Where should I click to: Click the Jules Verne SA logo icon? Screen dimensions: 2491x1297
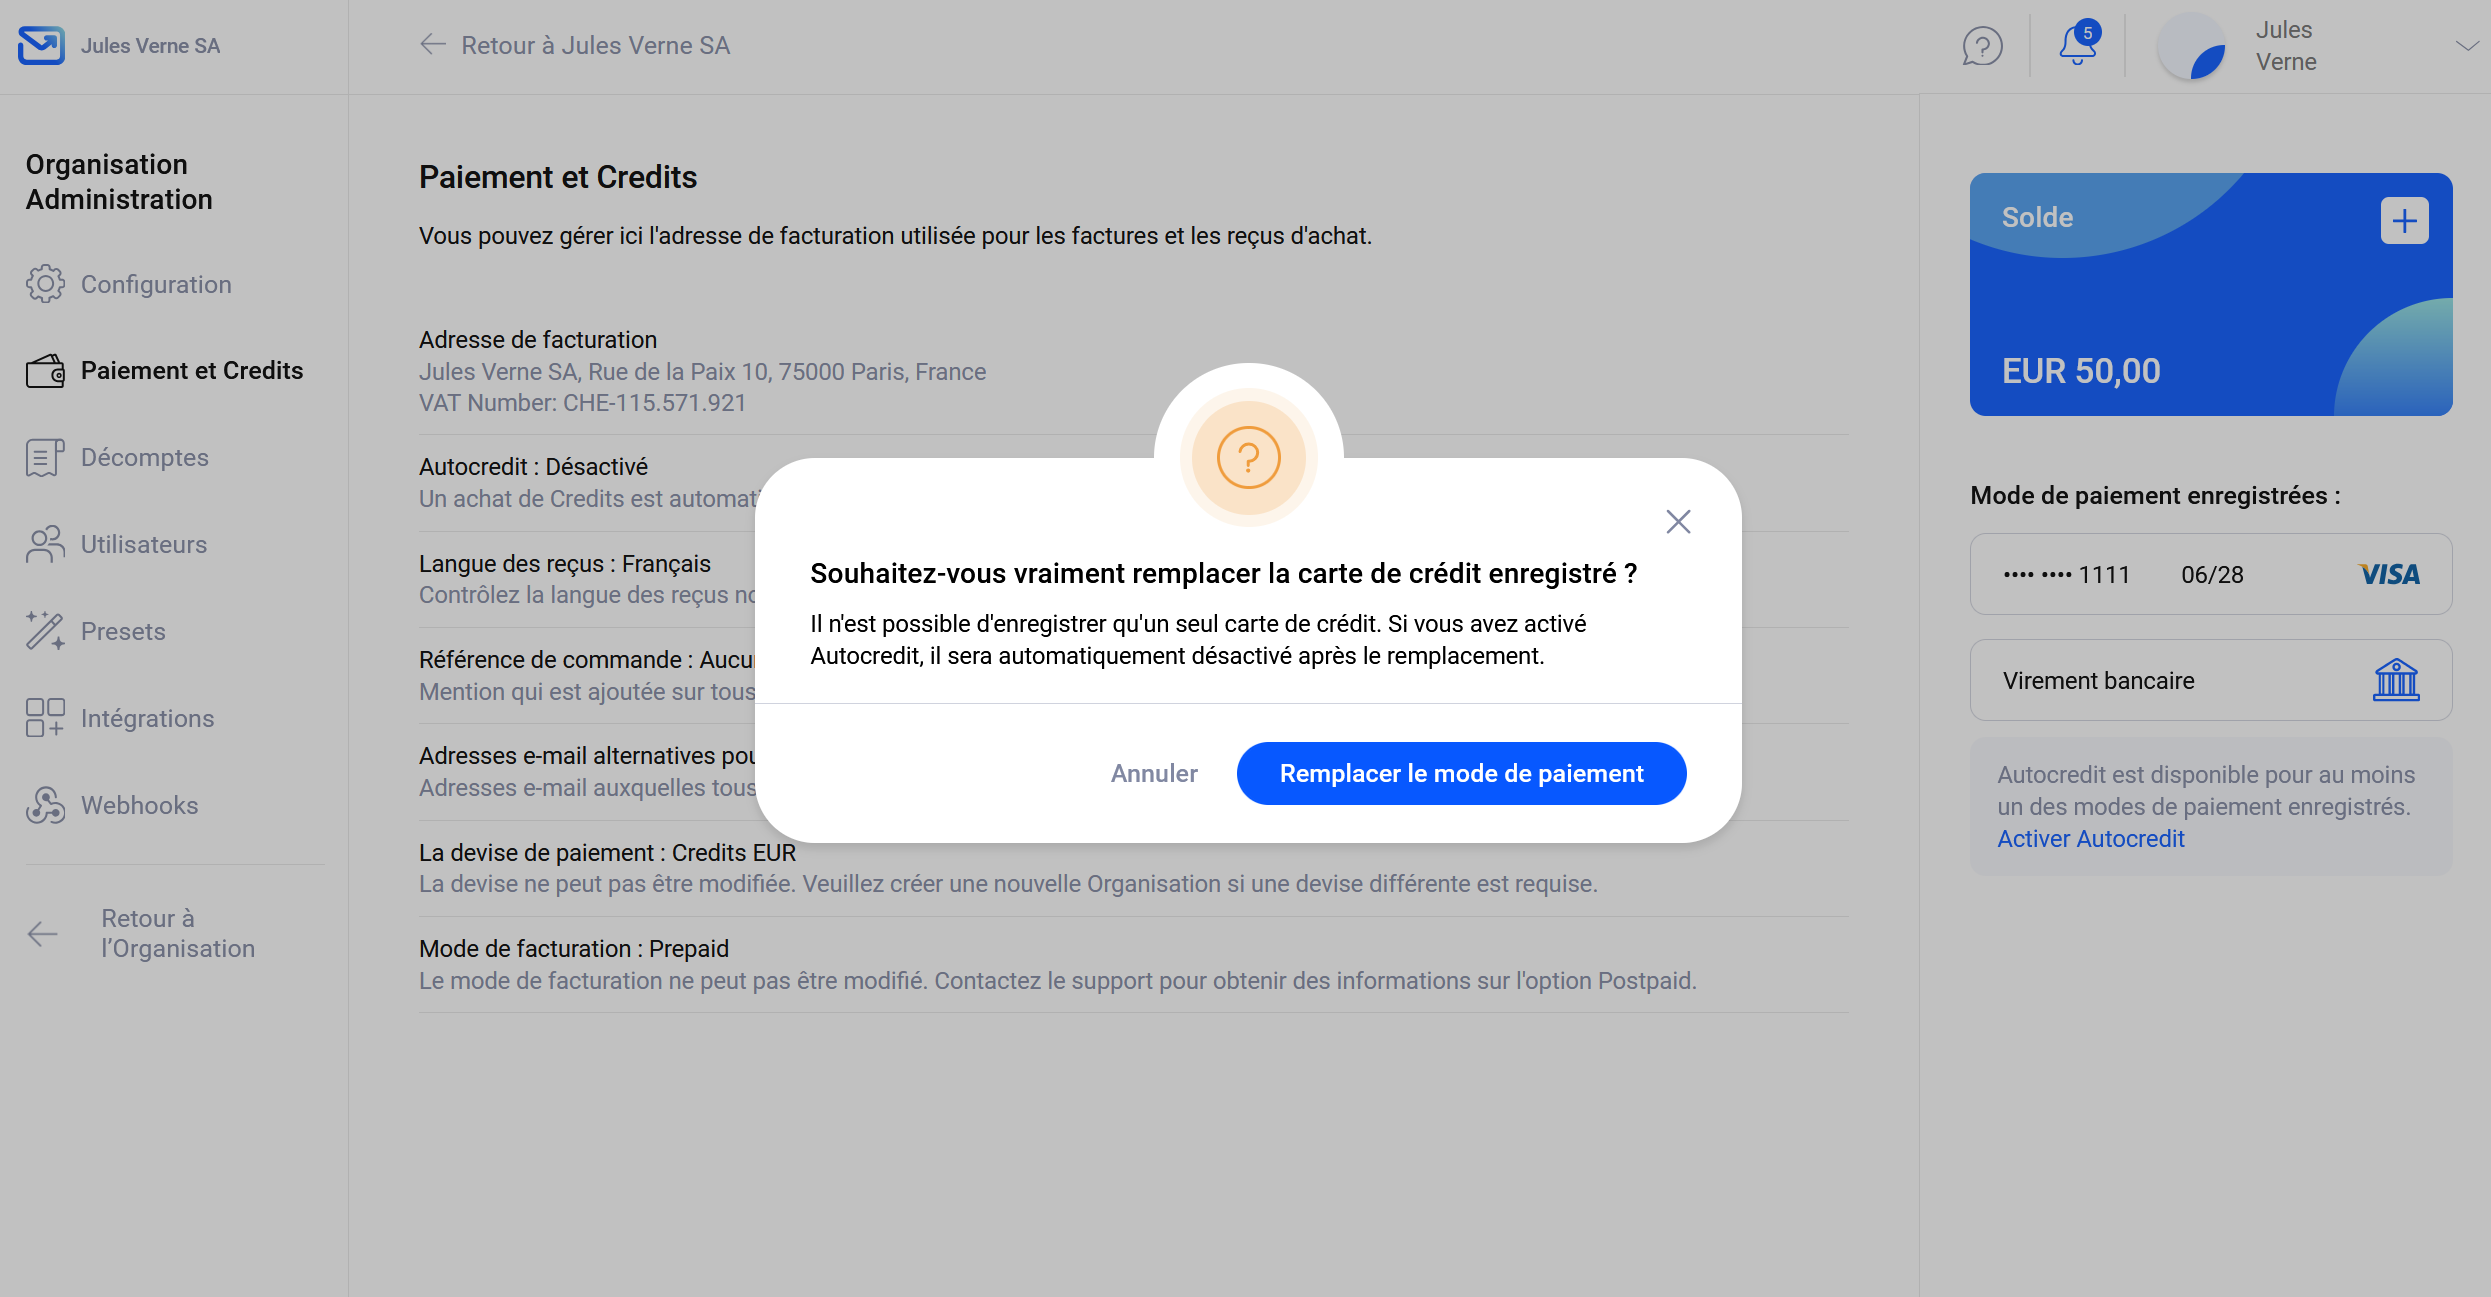click(x=41, y=46)
